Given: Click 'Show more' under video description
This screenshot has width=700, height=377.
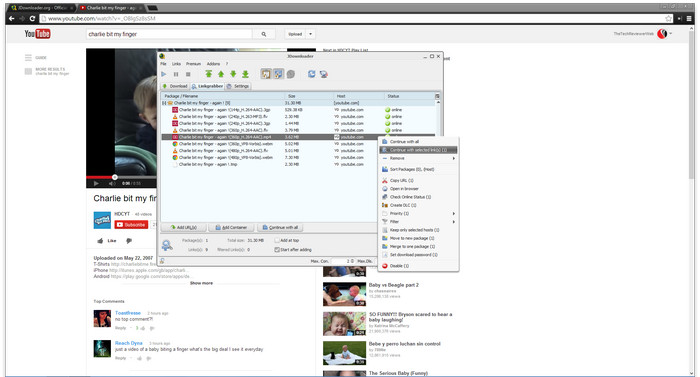Looking at the screenshot, I should (x=201, y=283).
